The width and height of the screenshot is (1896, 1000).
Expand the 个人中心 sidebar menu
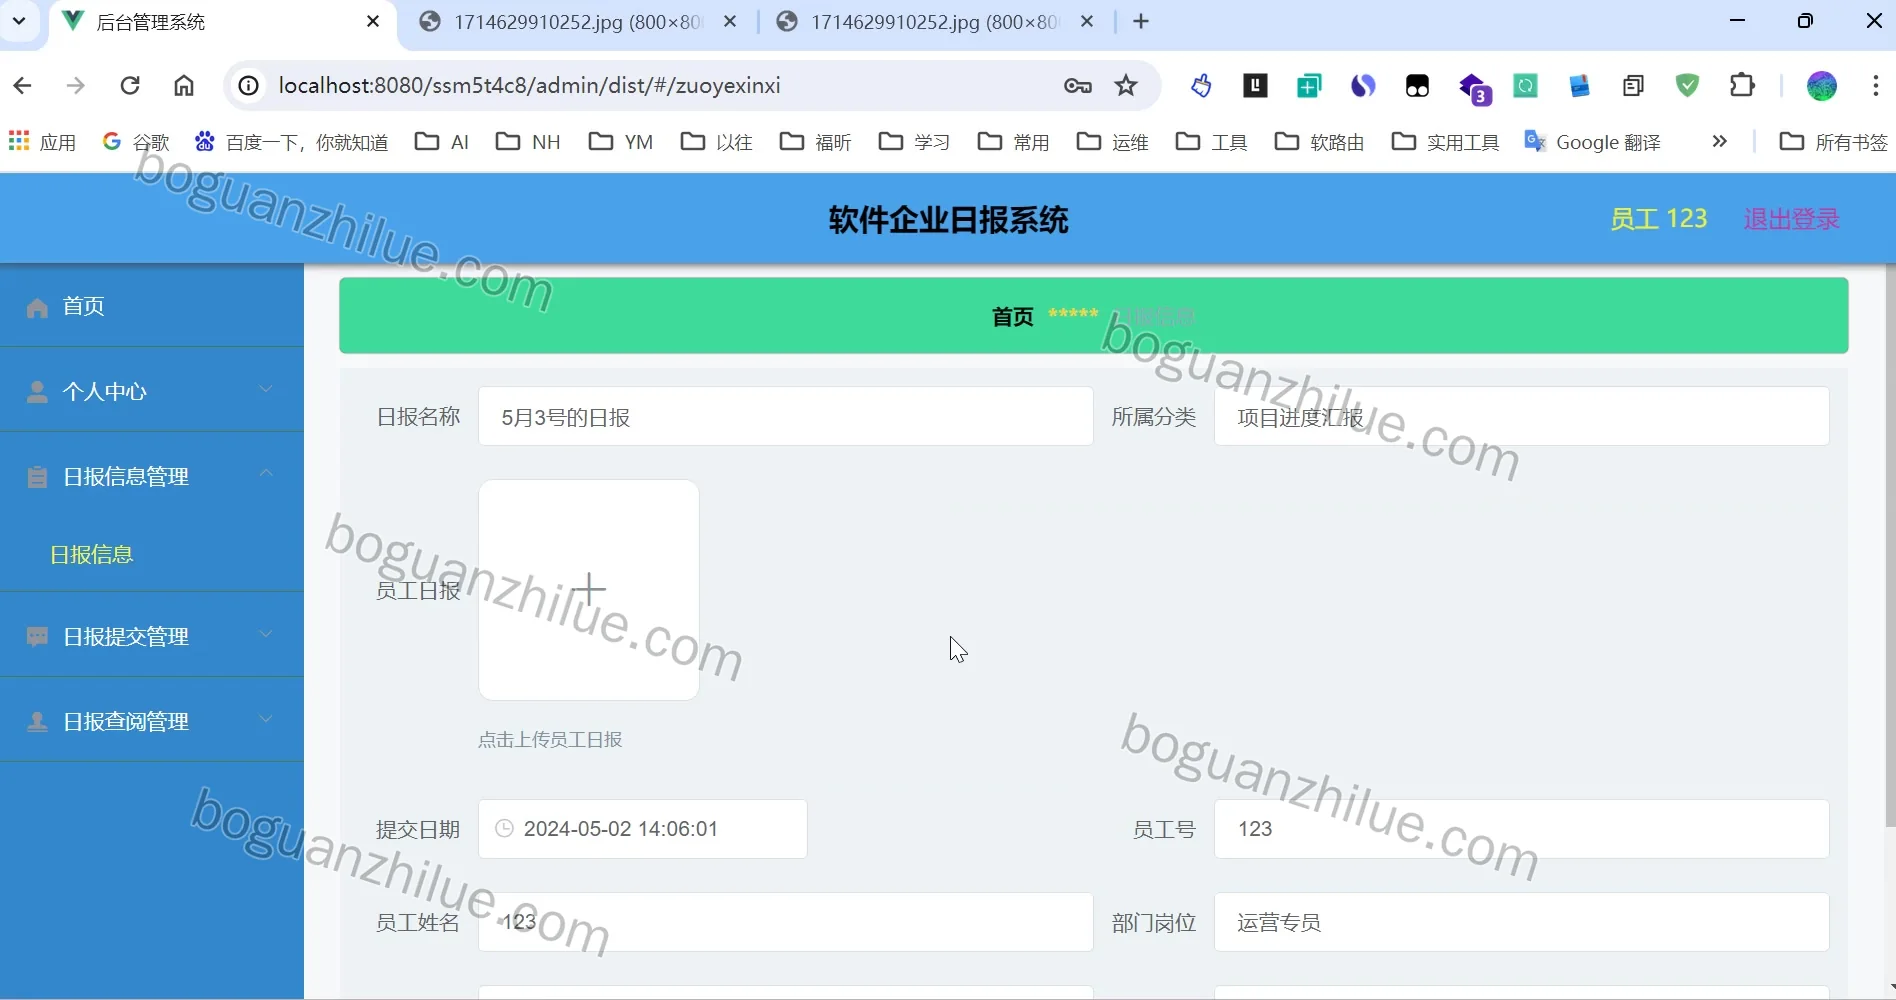point(152,391)
